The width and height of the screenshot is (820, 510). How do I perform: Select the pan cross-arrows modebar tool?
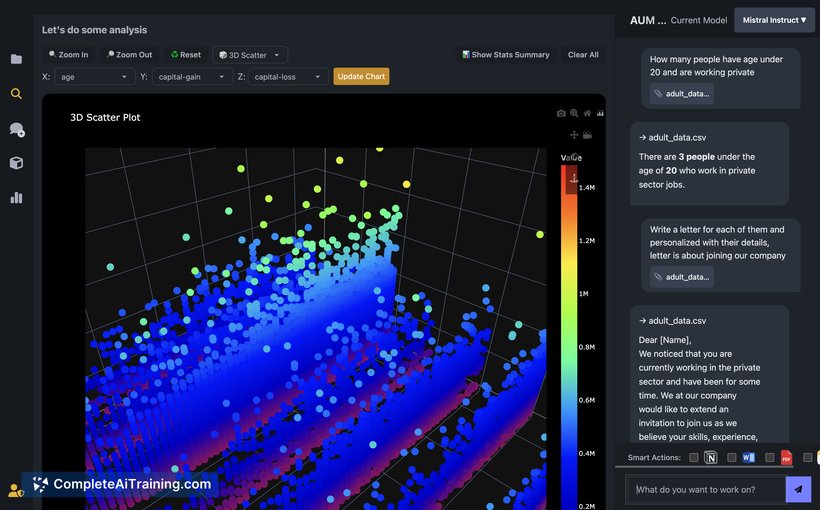coord(574,135)
